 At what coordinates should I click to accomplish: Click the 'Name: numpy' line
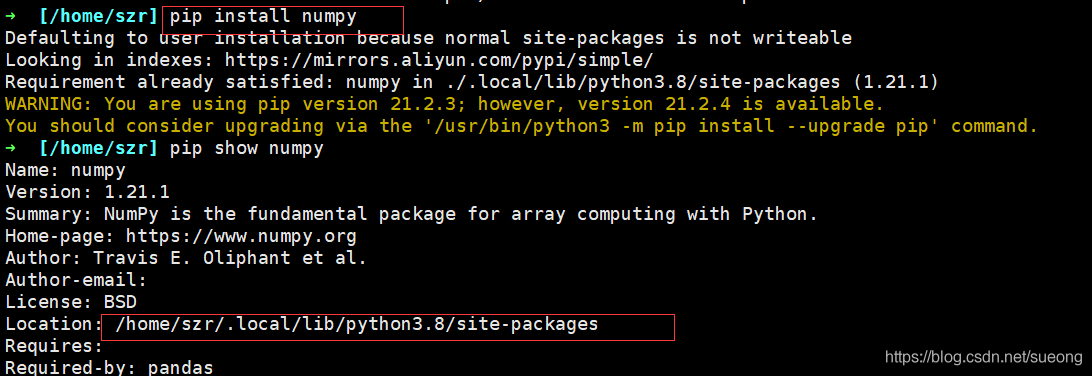(x=65, y=170)
